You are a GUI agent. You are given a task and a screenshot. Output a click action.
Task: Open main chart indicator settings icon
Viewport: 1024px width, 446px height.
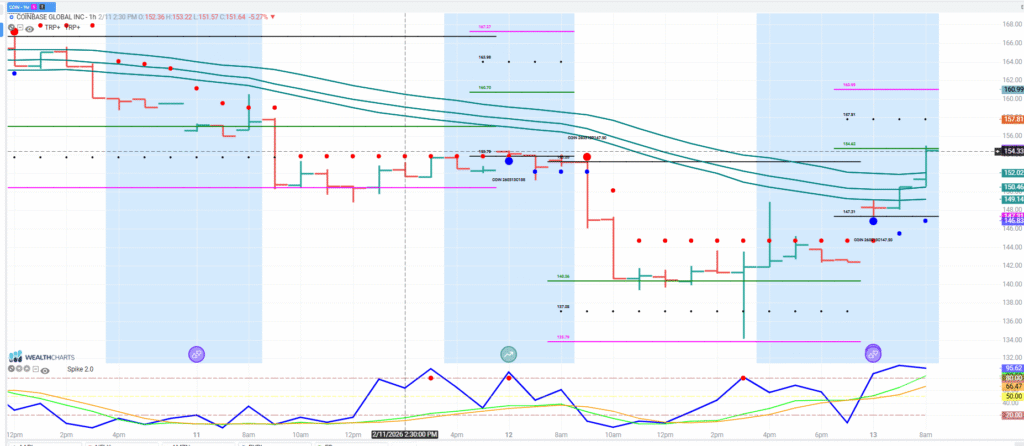coord(11,27)
